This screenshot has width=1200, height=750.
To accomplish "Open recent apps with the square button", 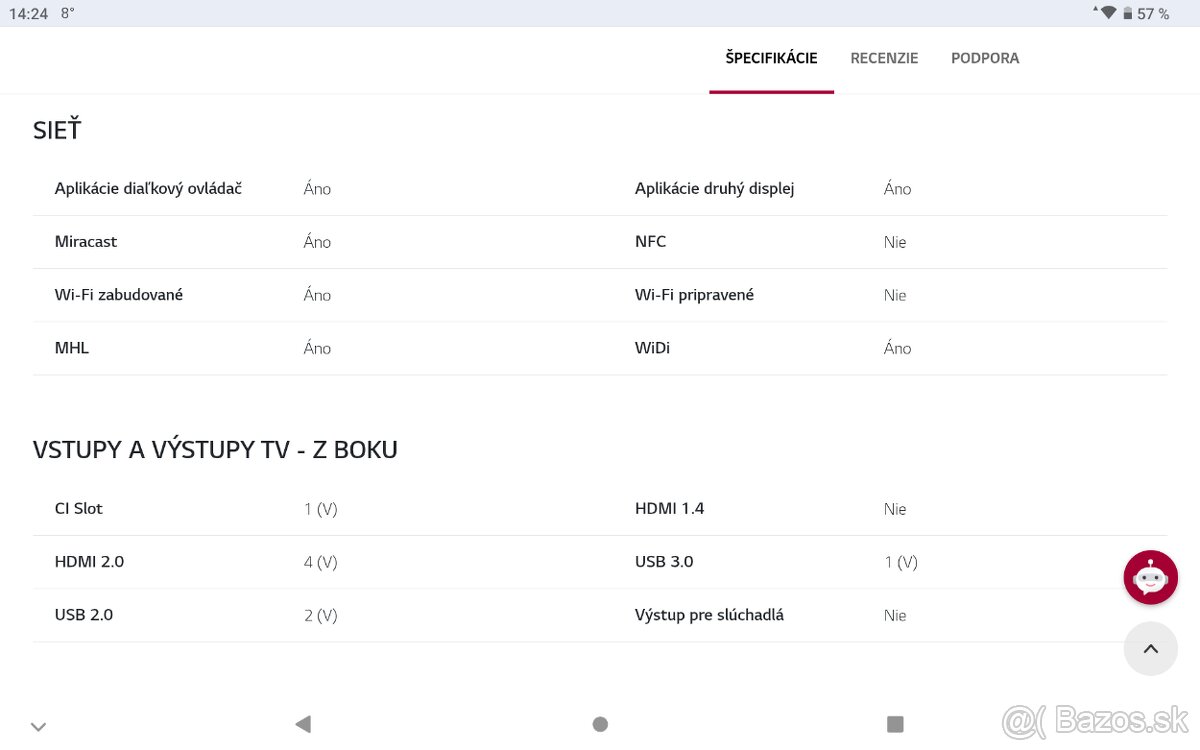I will [895, 723].
